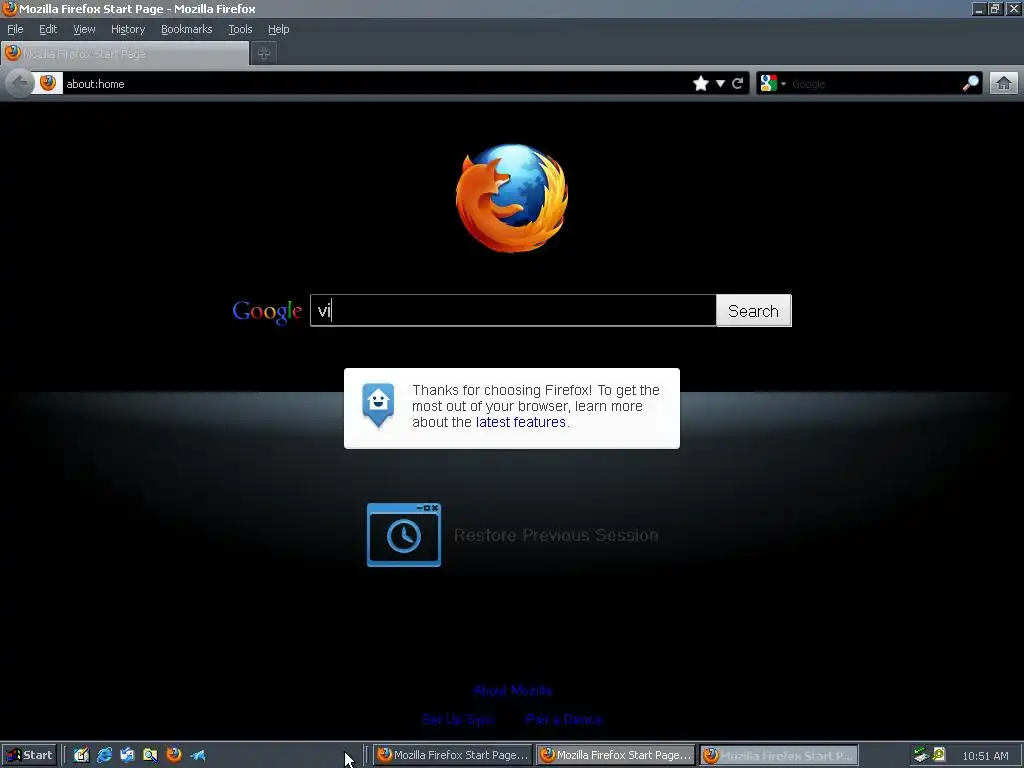The width and height of the screenshot is (1024, 768).
Task: Click the Pair a Device link
Action: 564,719
